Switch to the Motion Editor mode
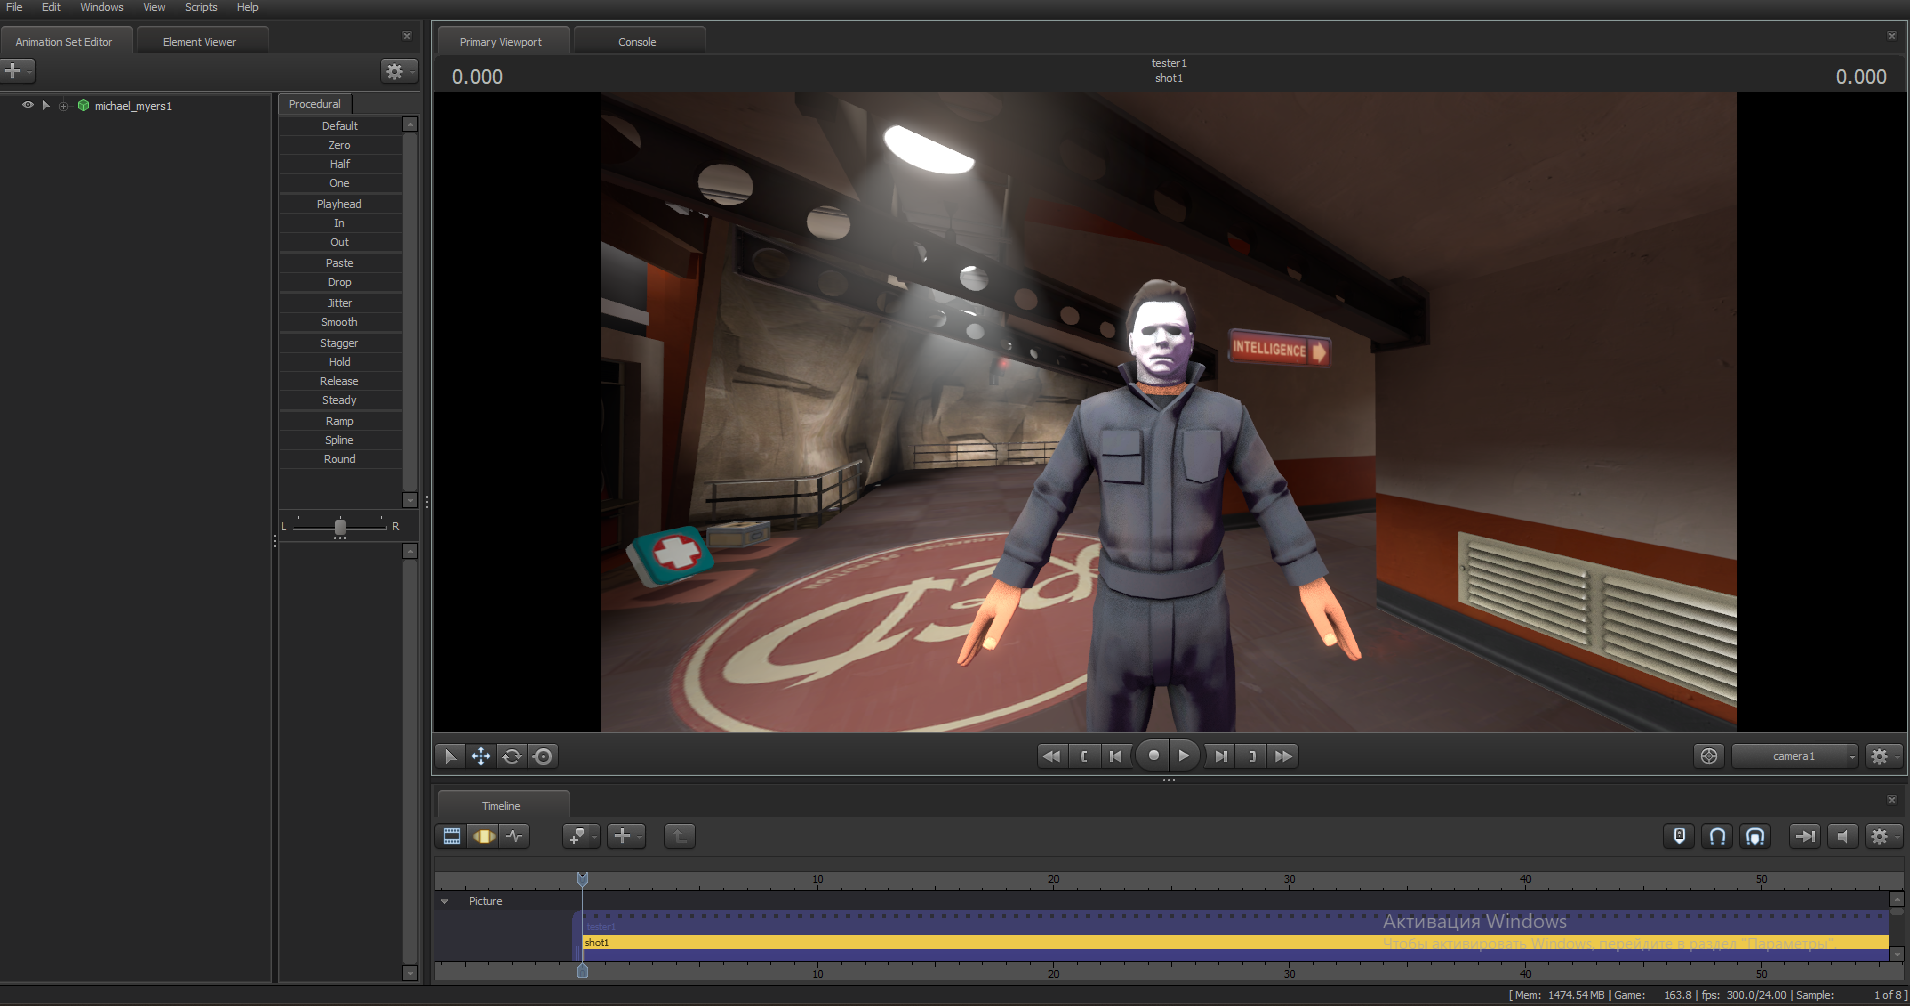This screenshot has height=1006, width=1910. pos(484,836)
